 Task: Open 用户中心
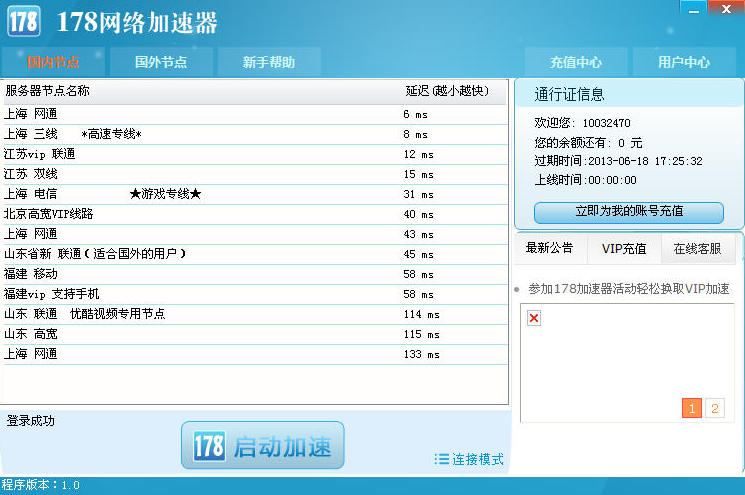684,62
